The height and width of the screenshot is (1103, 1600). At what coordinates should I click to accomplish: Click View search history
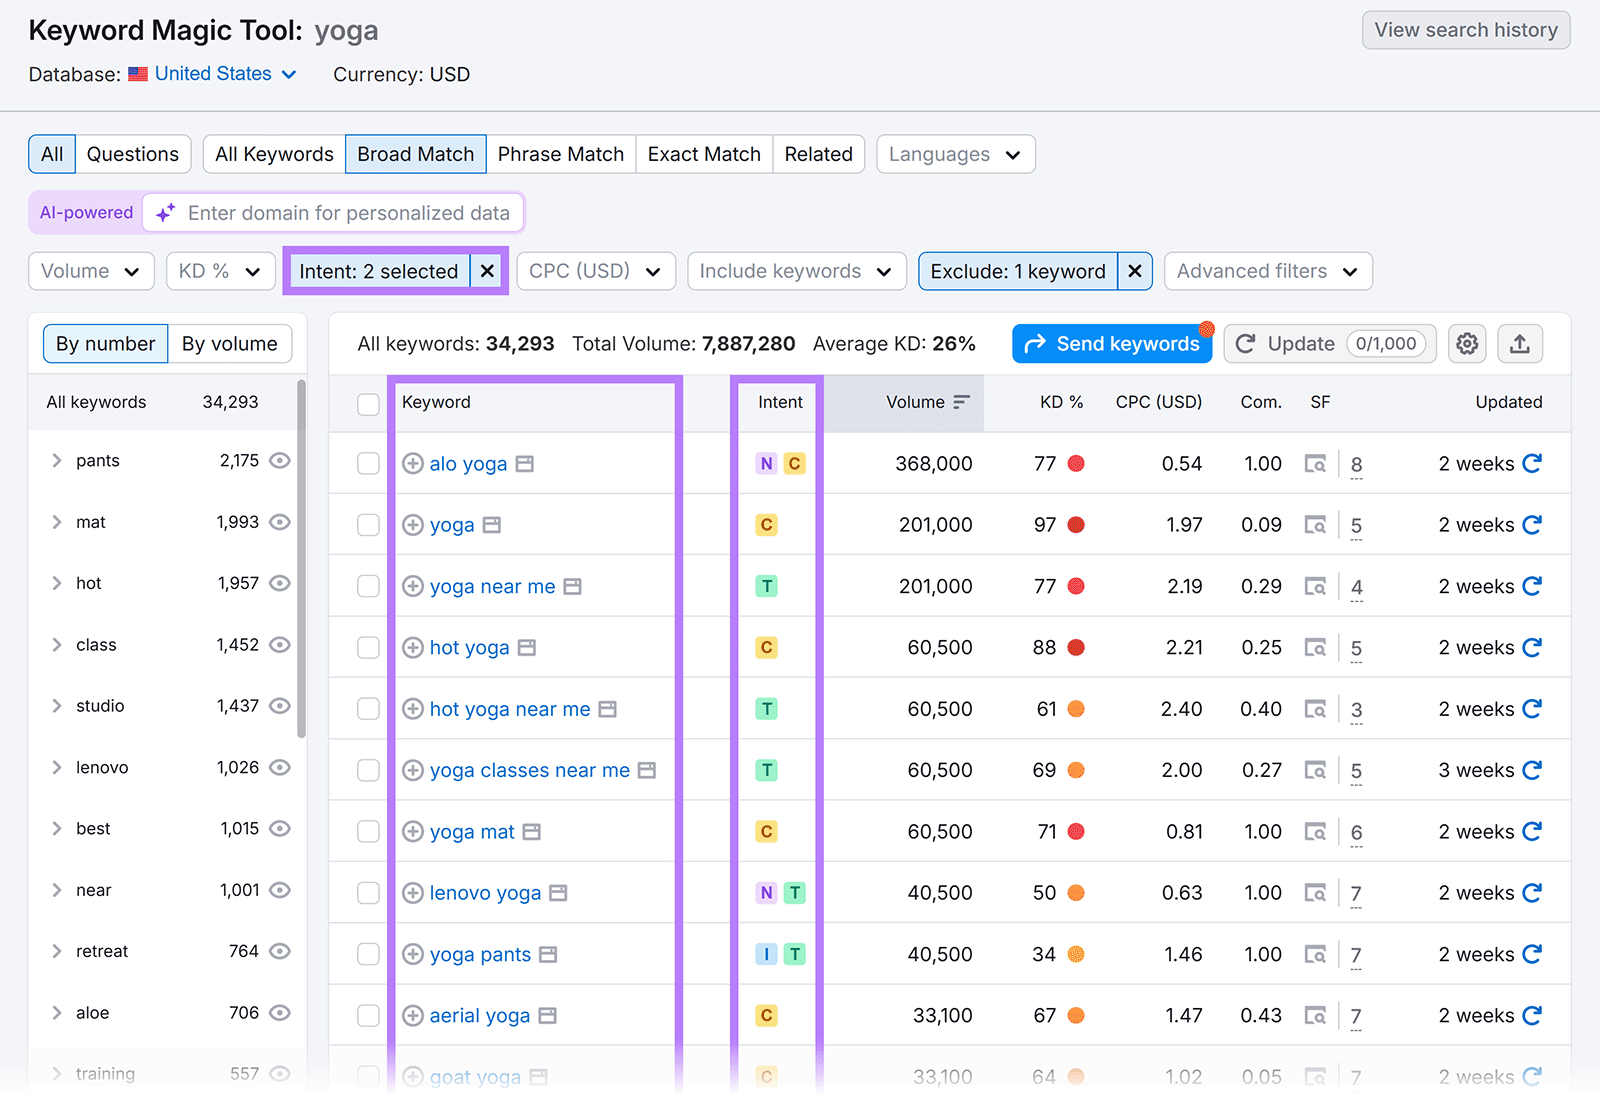pyautogui.click(x=1465, y=30)
